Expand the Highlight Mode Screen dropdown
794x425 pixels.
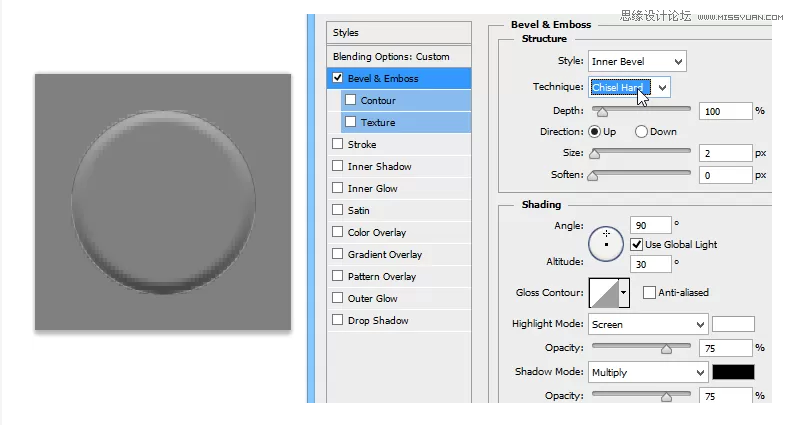click(x=647, y=324)
